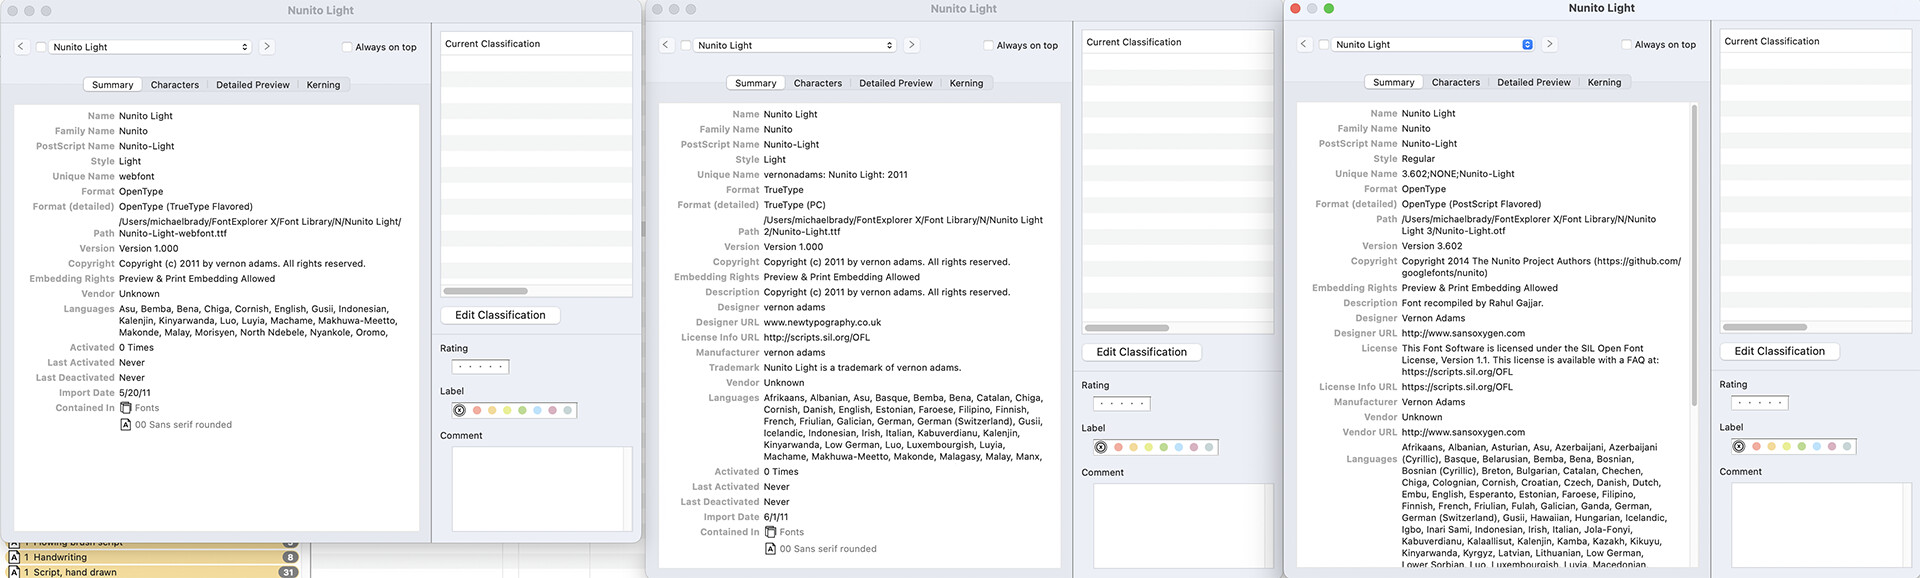1920x578 pixels.
Task: Click the set icon beside '1 Handwriting'
Action: (x=14, y=558)
